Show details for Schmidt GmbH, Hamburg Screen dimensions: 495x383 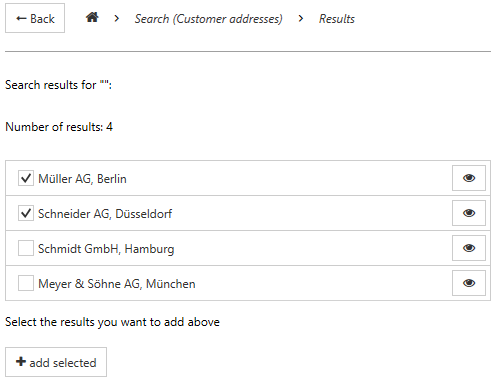[469, 248]
